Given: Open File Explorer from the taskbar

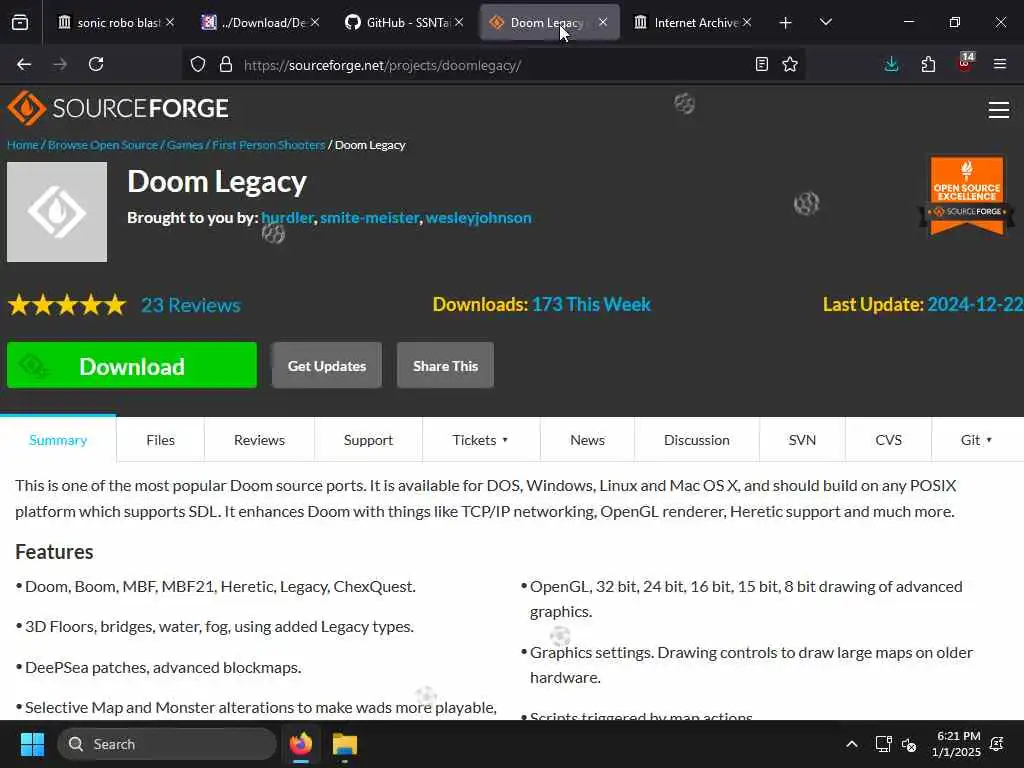Looking at the screenshot, I should point(345,744).
